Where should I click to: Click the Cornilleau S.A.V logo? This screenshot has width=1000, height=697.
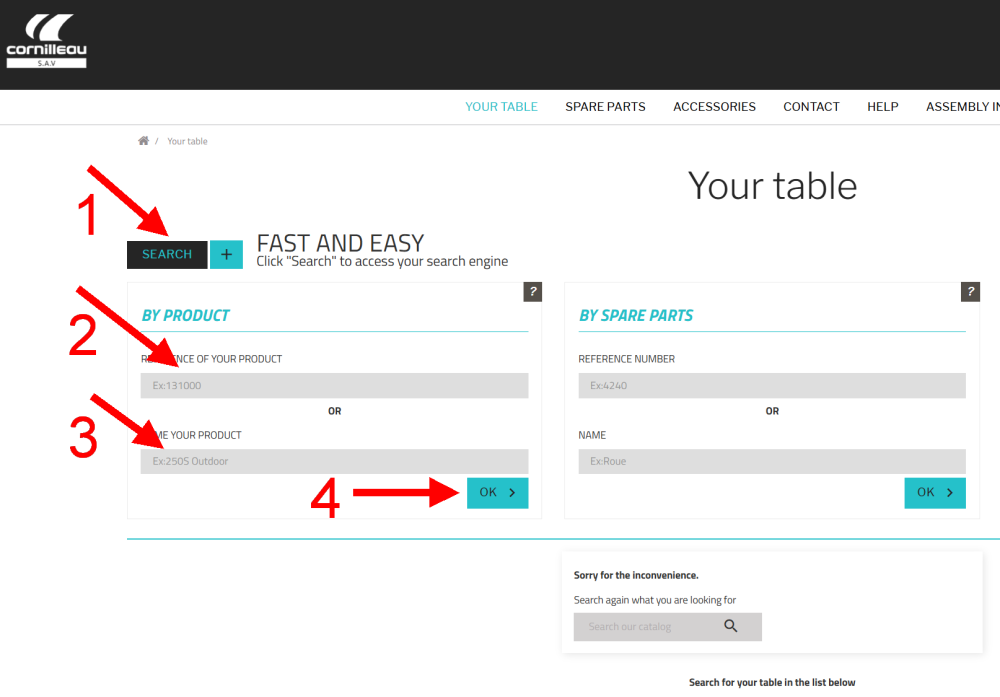(x=46, y=41)
